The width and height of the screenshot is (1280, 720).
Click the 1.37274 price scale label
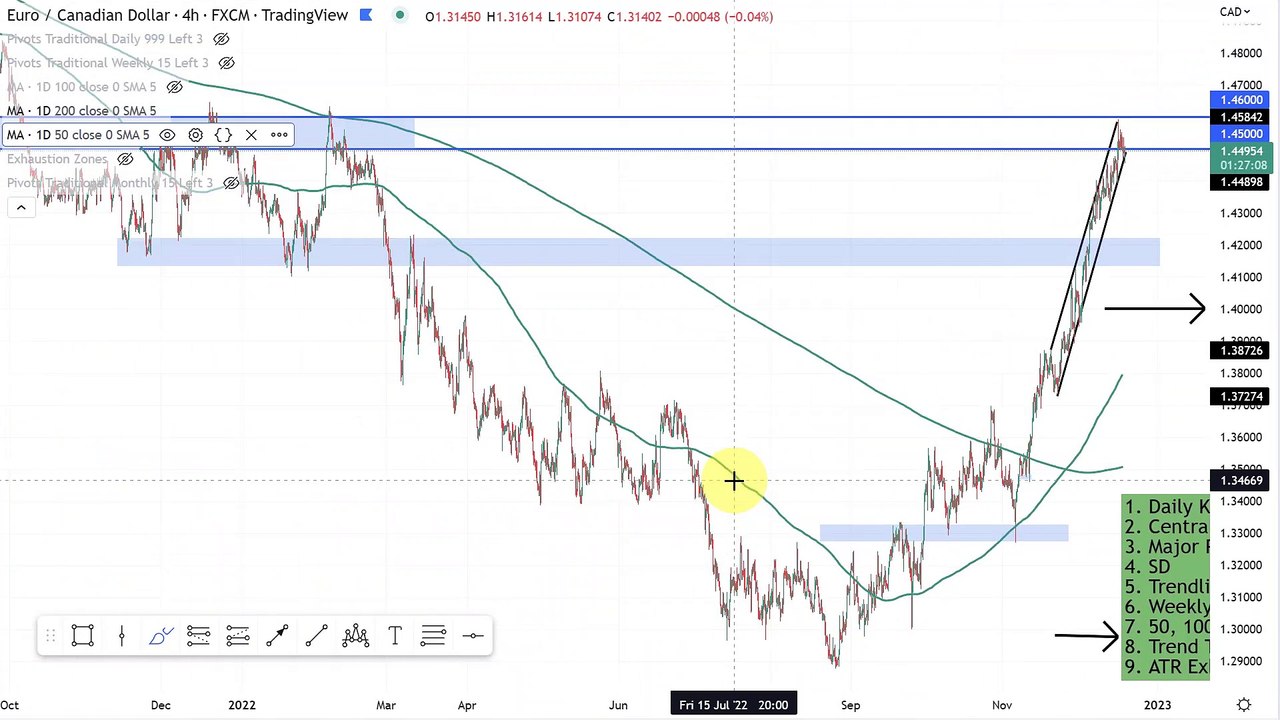(1239, 397)
